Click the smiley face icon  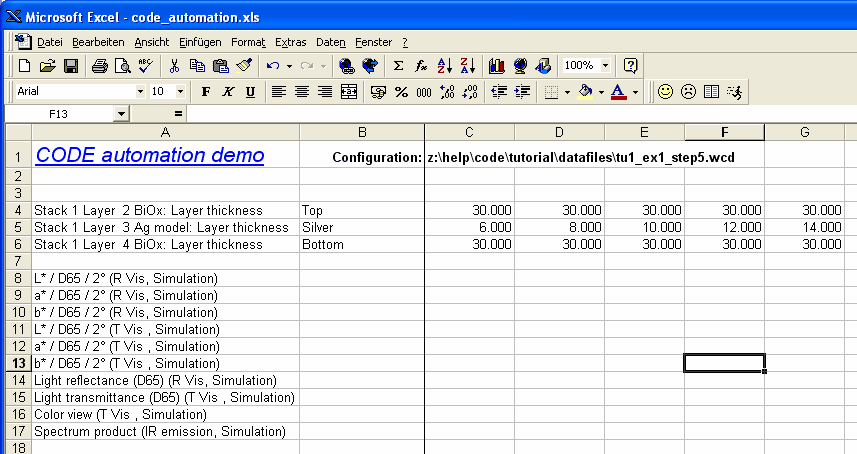click(665, 91)
